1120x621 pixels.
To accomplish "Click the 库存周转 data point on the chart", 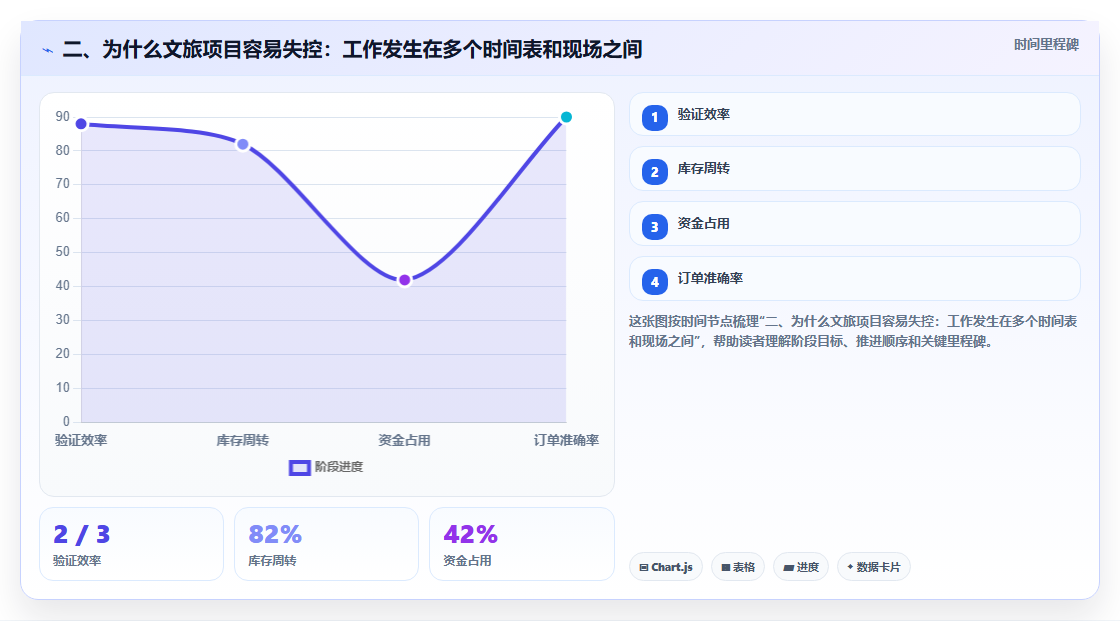I will pos(243,144).
